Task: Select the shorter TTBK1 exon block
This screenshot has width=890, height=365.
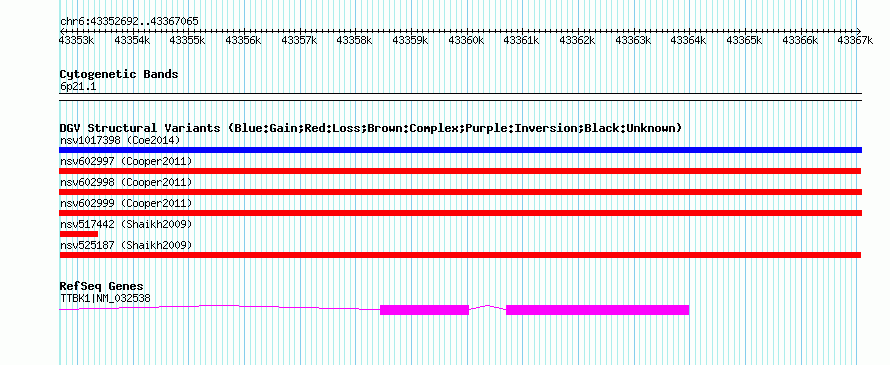Action: pos(424,310)
